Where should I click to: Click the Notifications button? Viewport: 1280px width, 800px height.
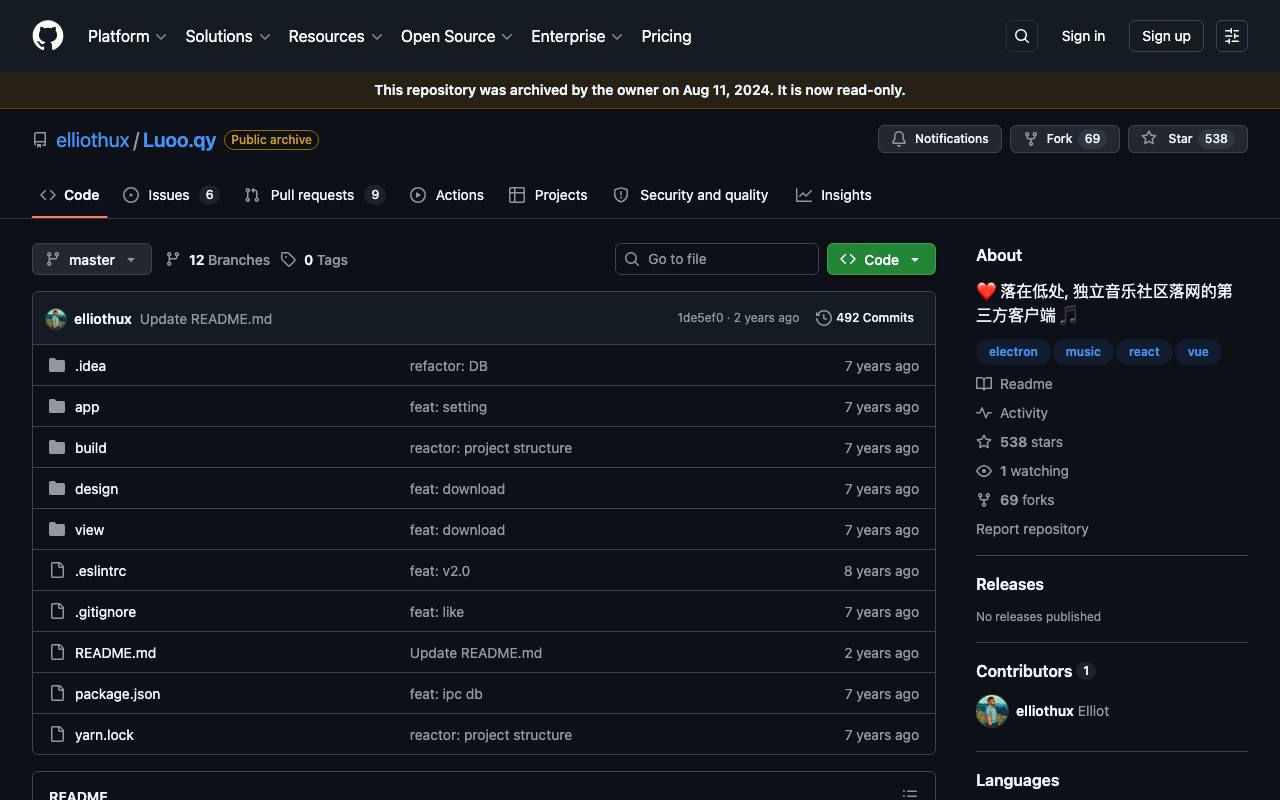pos(940,139)
